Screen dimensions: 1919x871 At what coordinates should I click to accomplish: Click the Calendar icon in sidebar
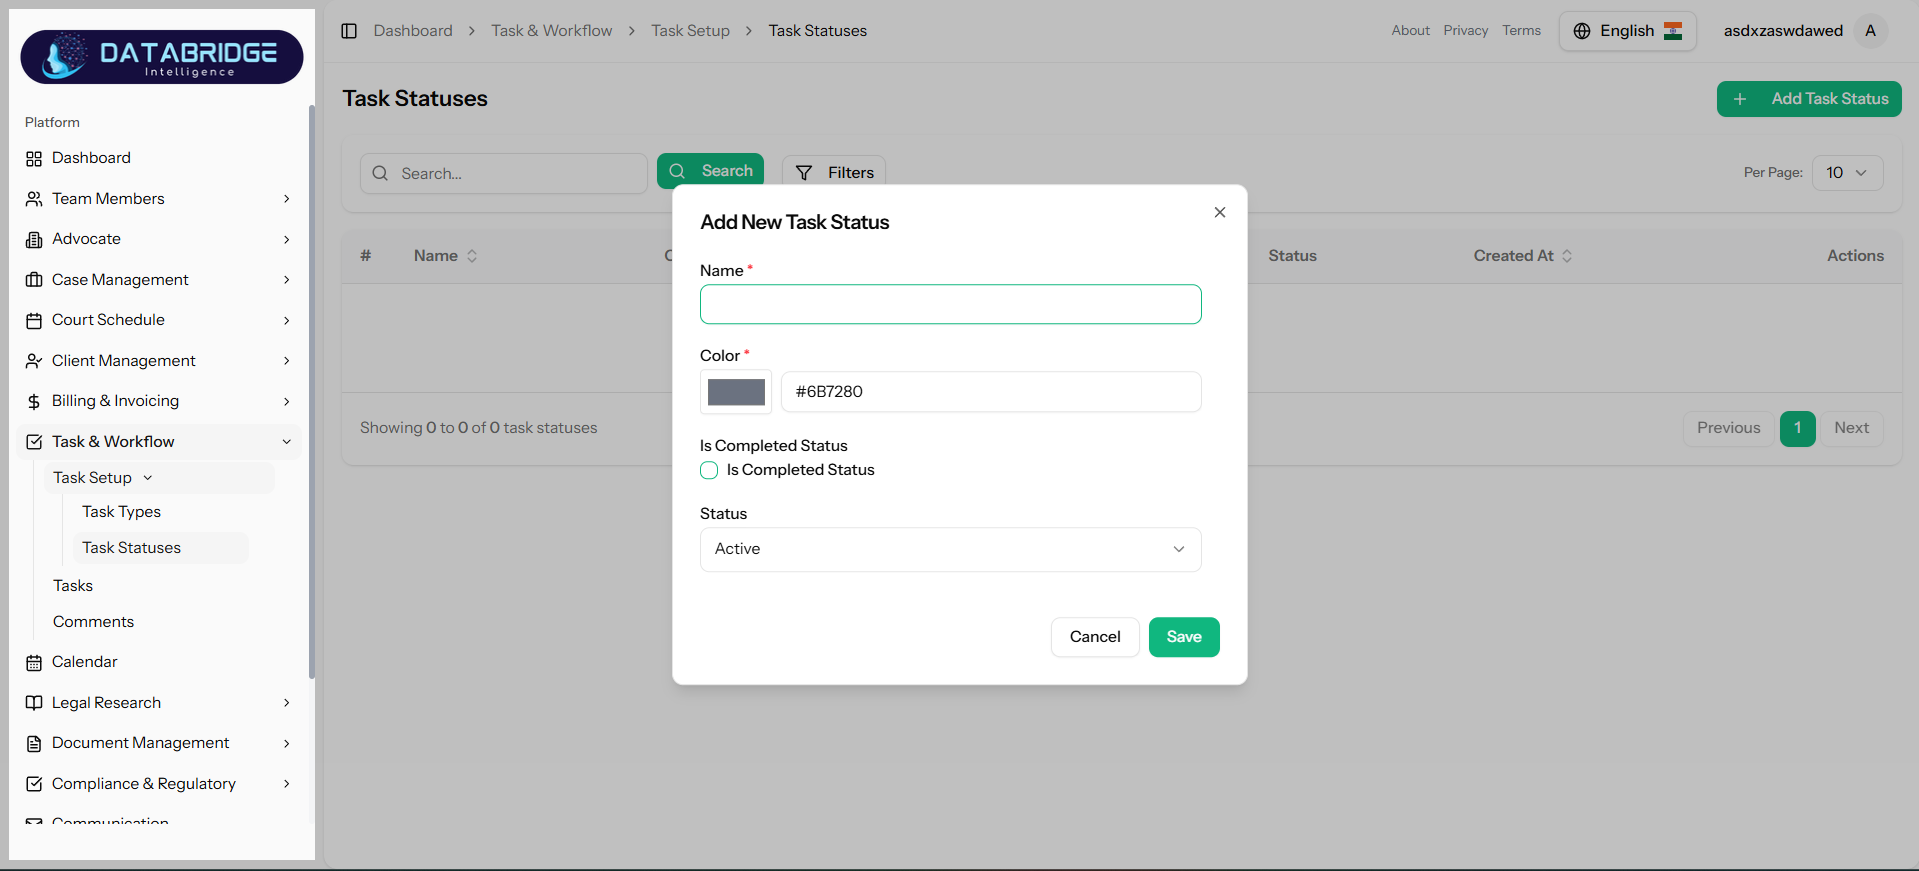click(34, 662)
